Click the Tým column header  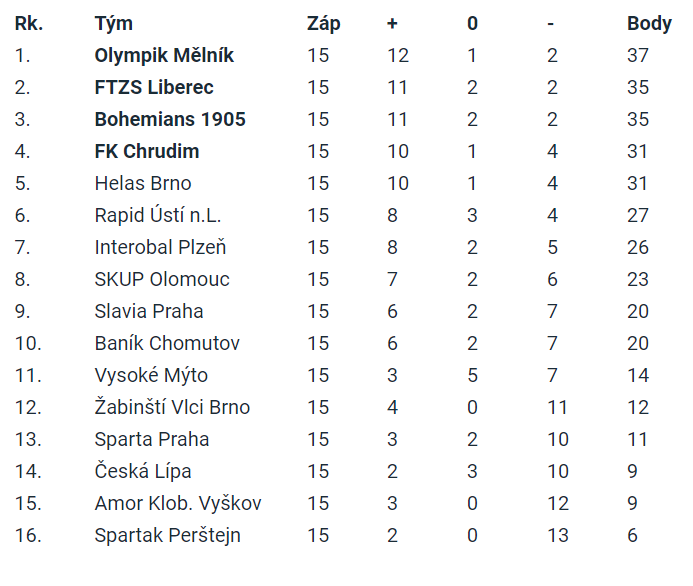[114, 24]
